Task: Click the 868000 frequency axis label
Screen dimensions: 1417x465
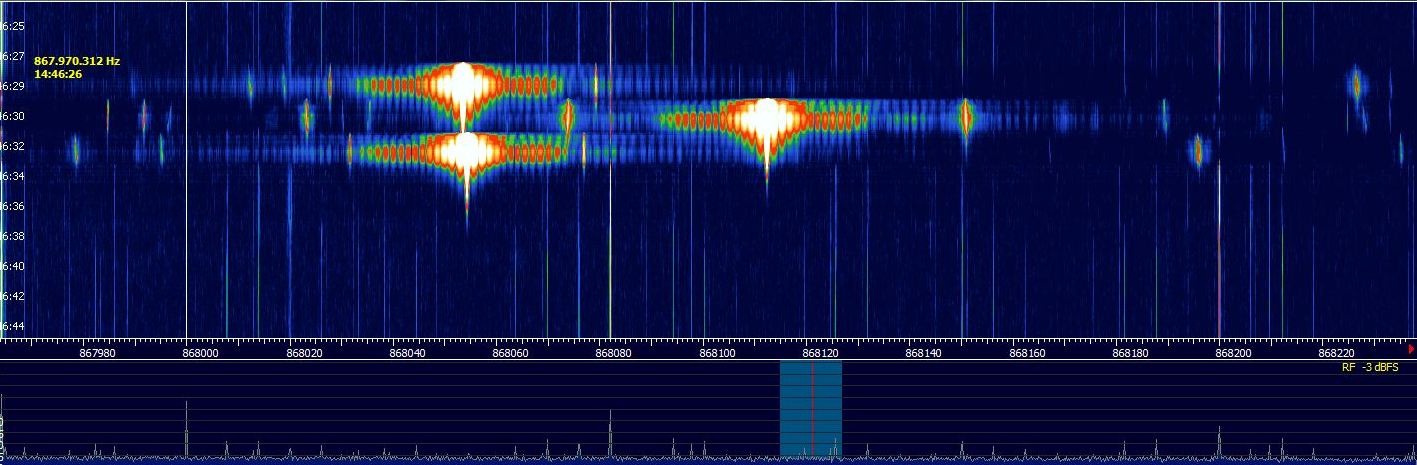Action: click(200, 352)
